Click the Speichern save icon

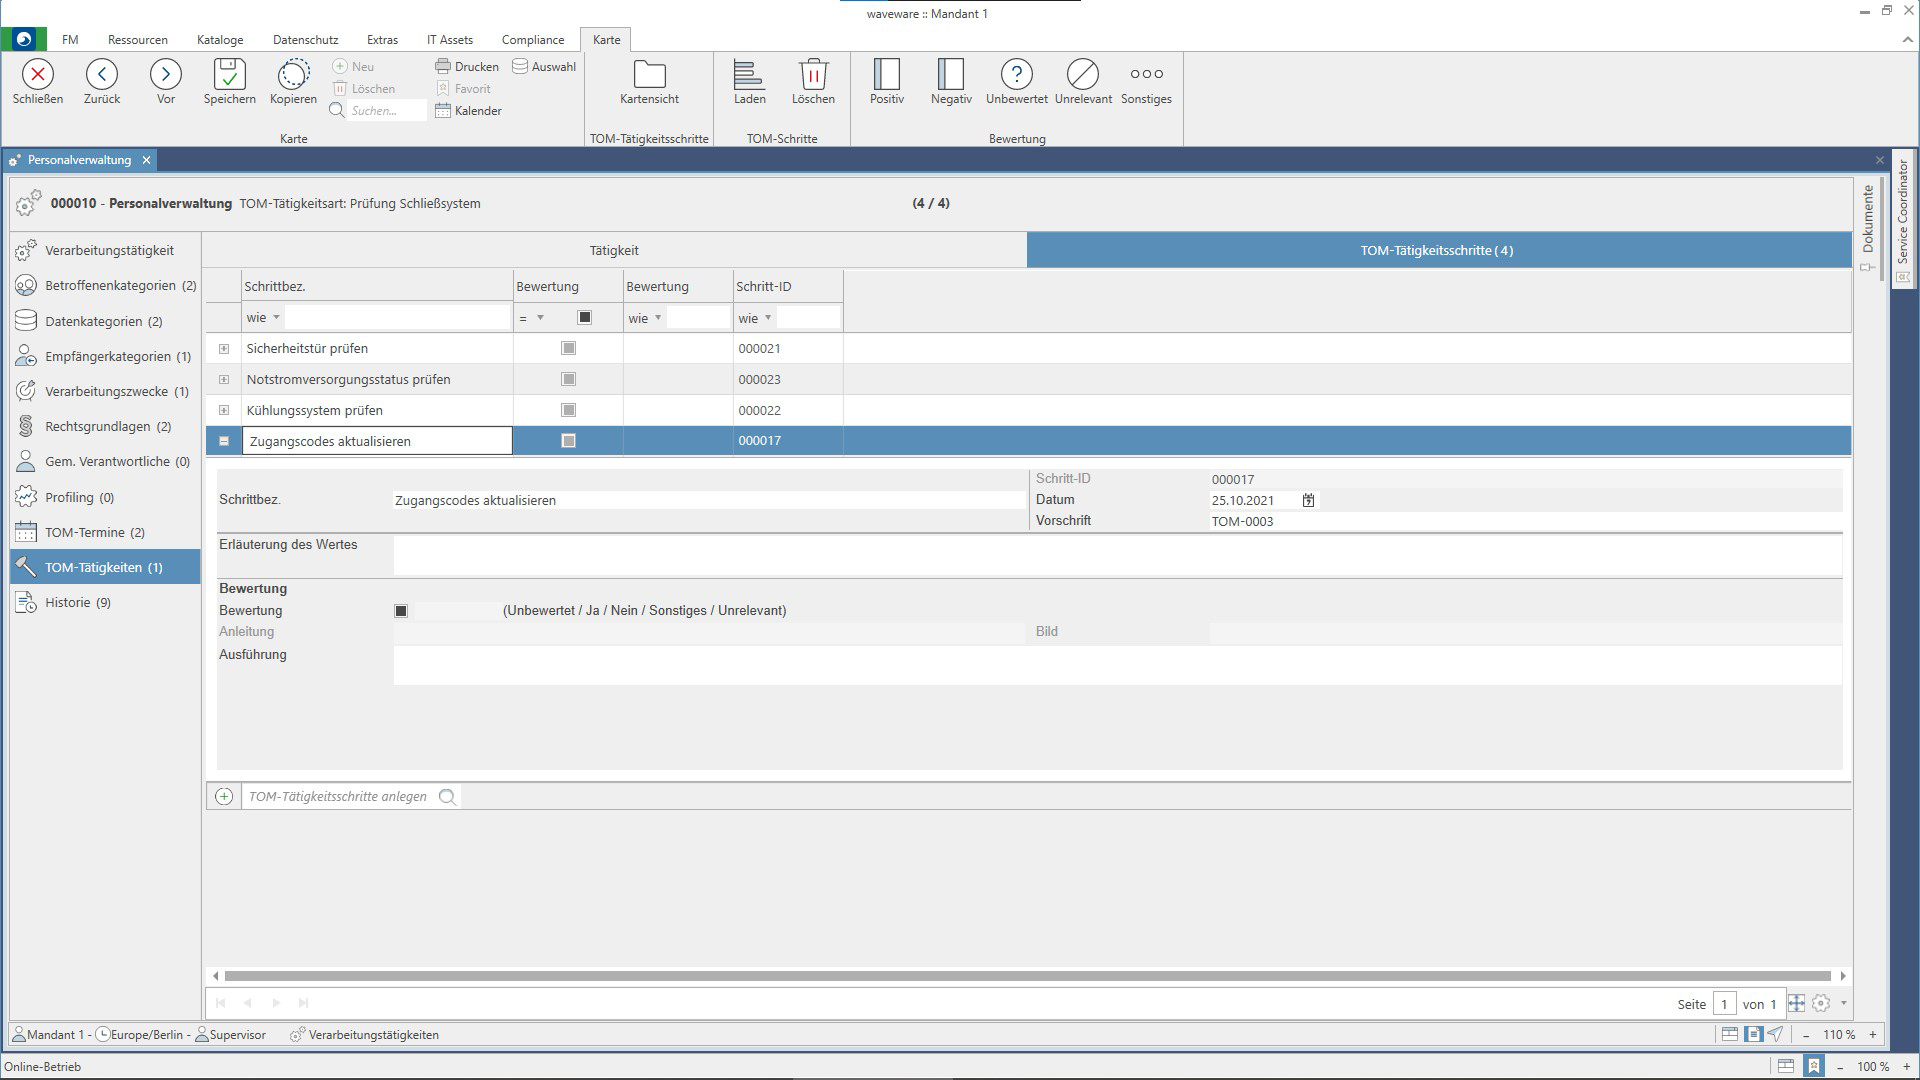click(229, 75)
